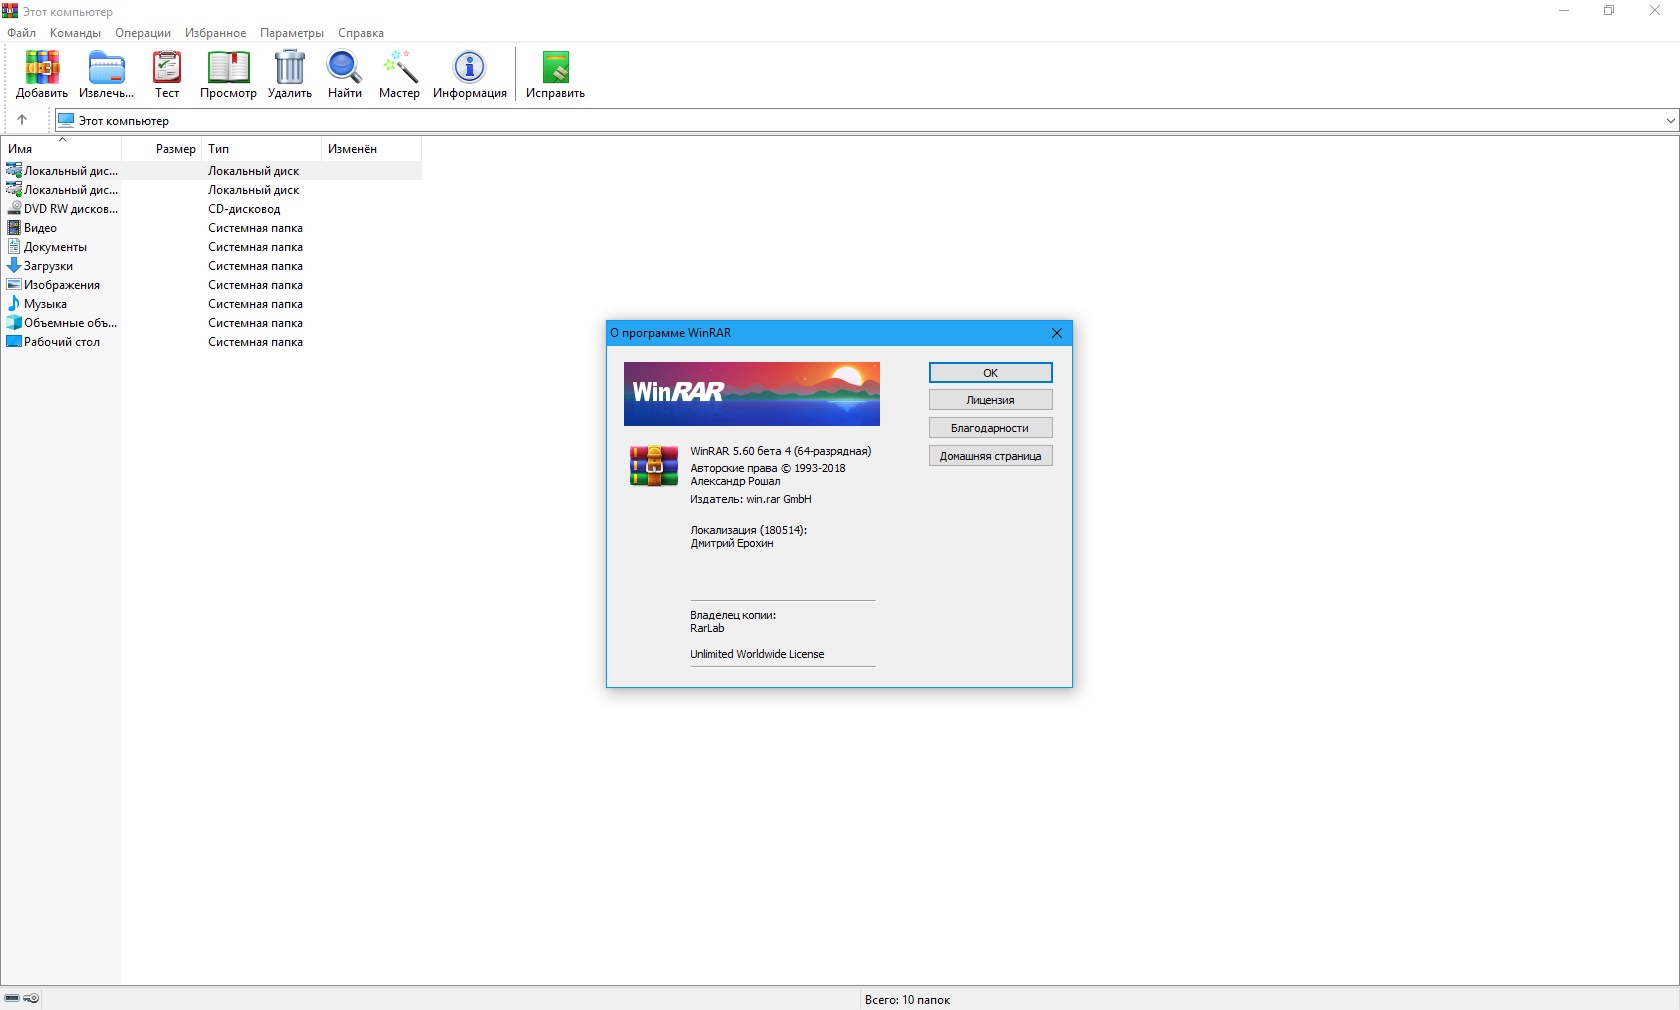Click the Видео folder icon
The height and width of the screenshot is (1010, 1680).
[14, 228]
